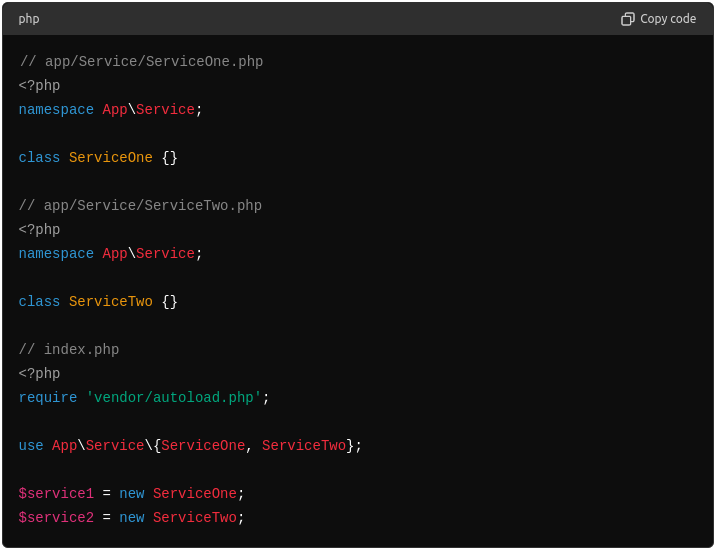Viewport: 716px width, 548px height.
Task: Click the require 'vendor/autoload.php' line
Action: pos(144,397)
